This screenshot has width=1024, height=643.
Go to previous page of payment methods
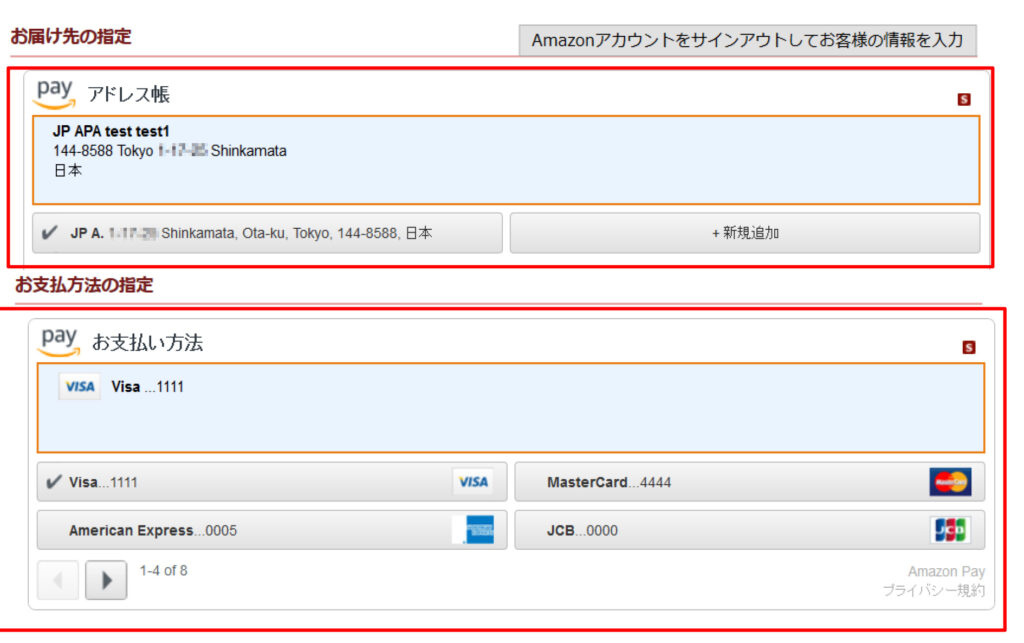pyautogui.click(x=58, y=580)
